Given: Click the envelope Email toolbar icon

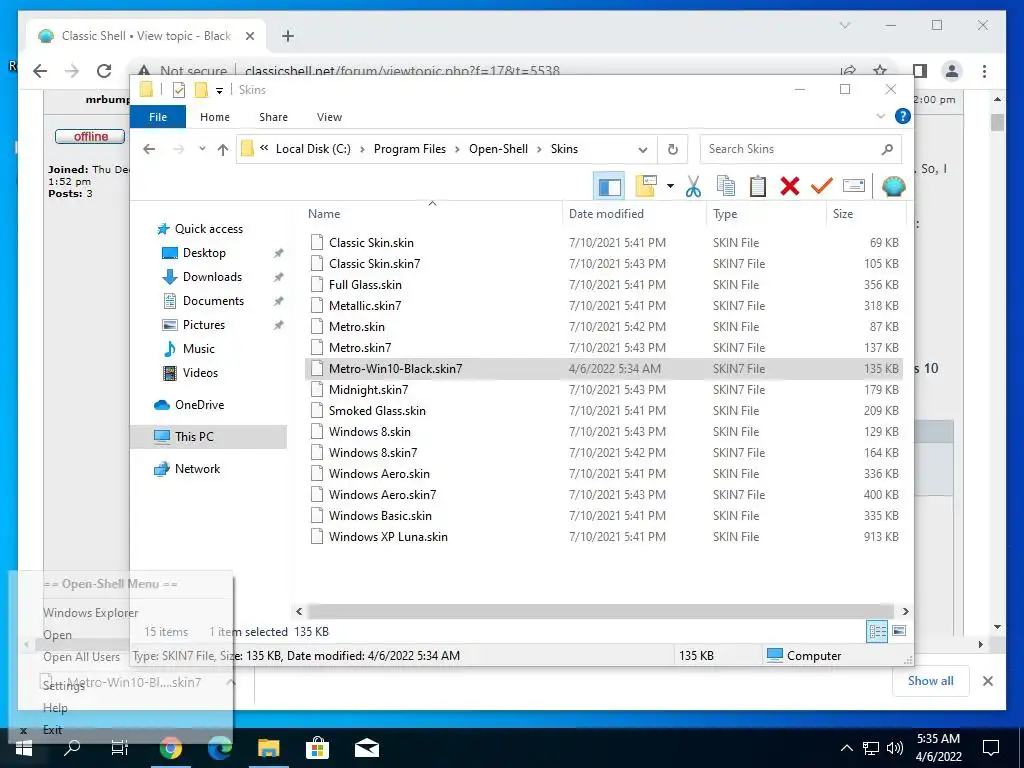Looking at the screenshot, I should (854, 187).
